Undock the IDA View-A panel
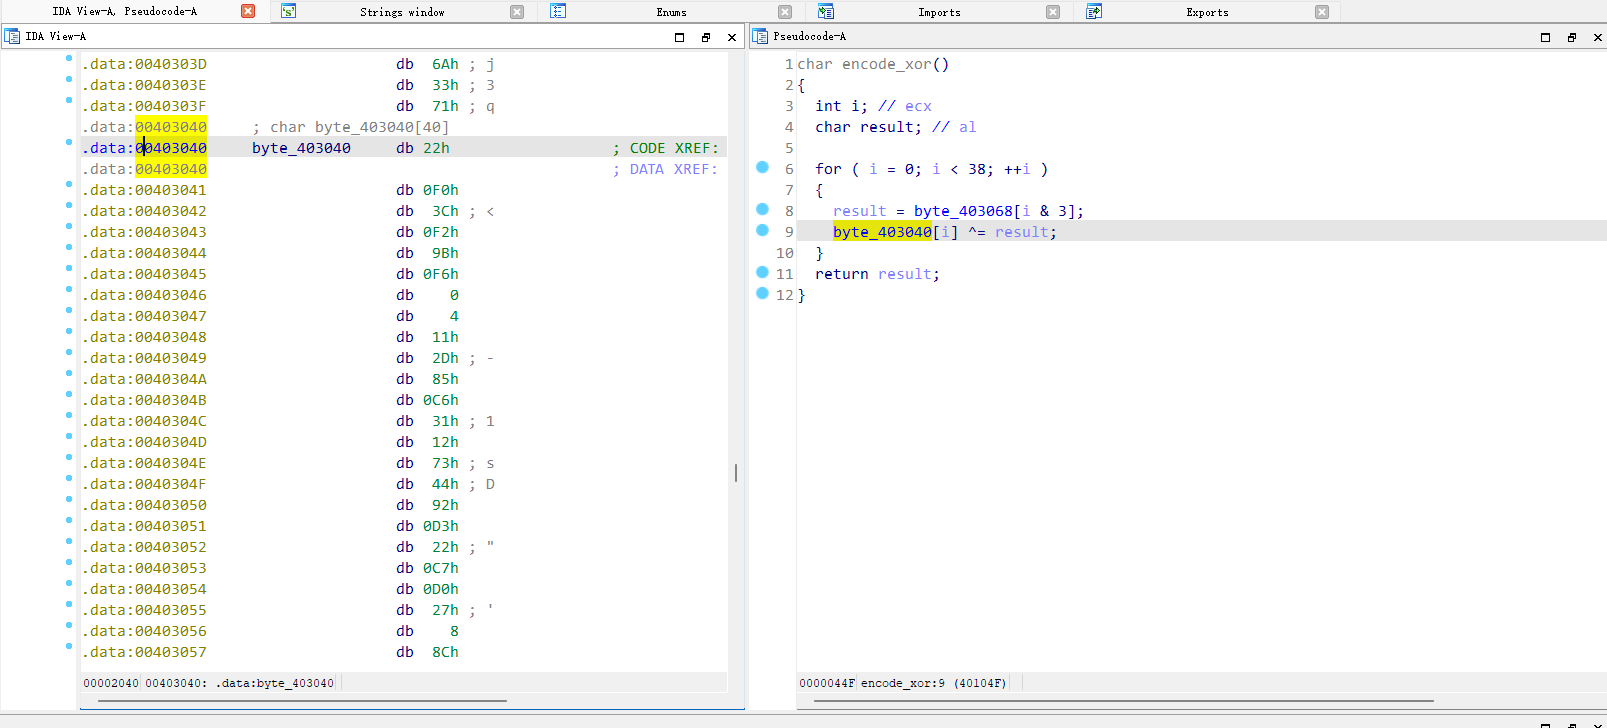 (x=706, y=37)
